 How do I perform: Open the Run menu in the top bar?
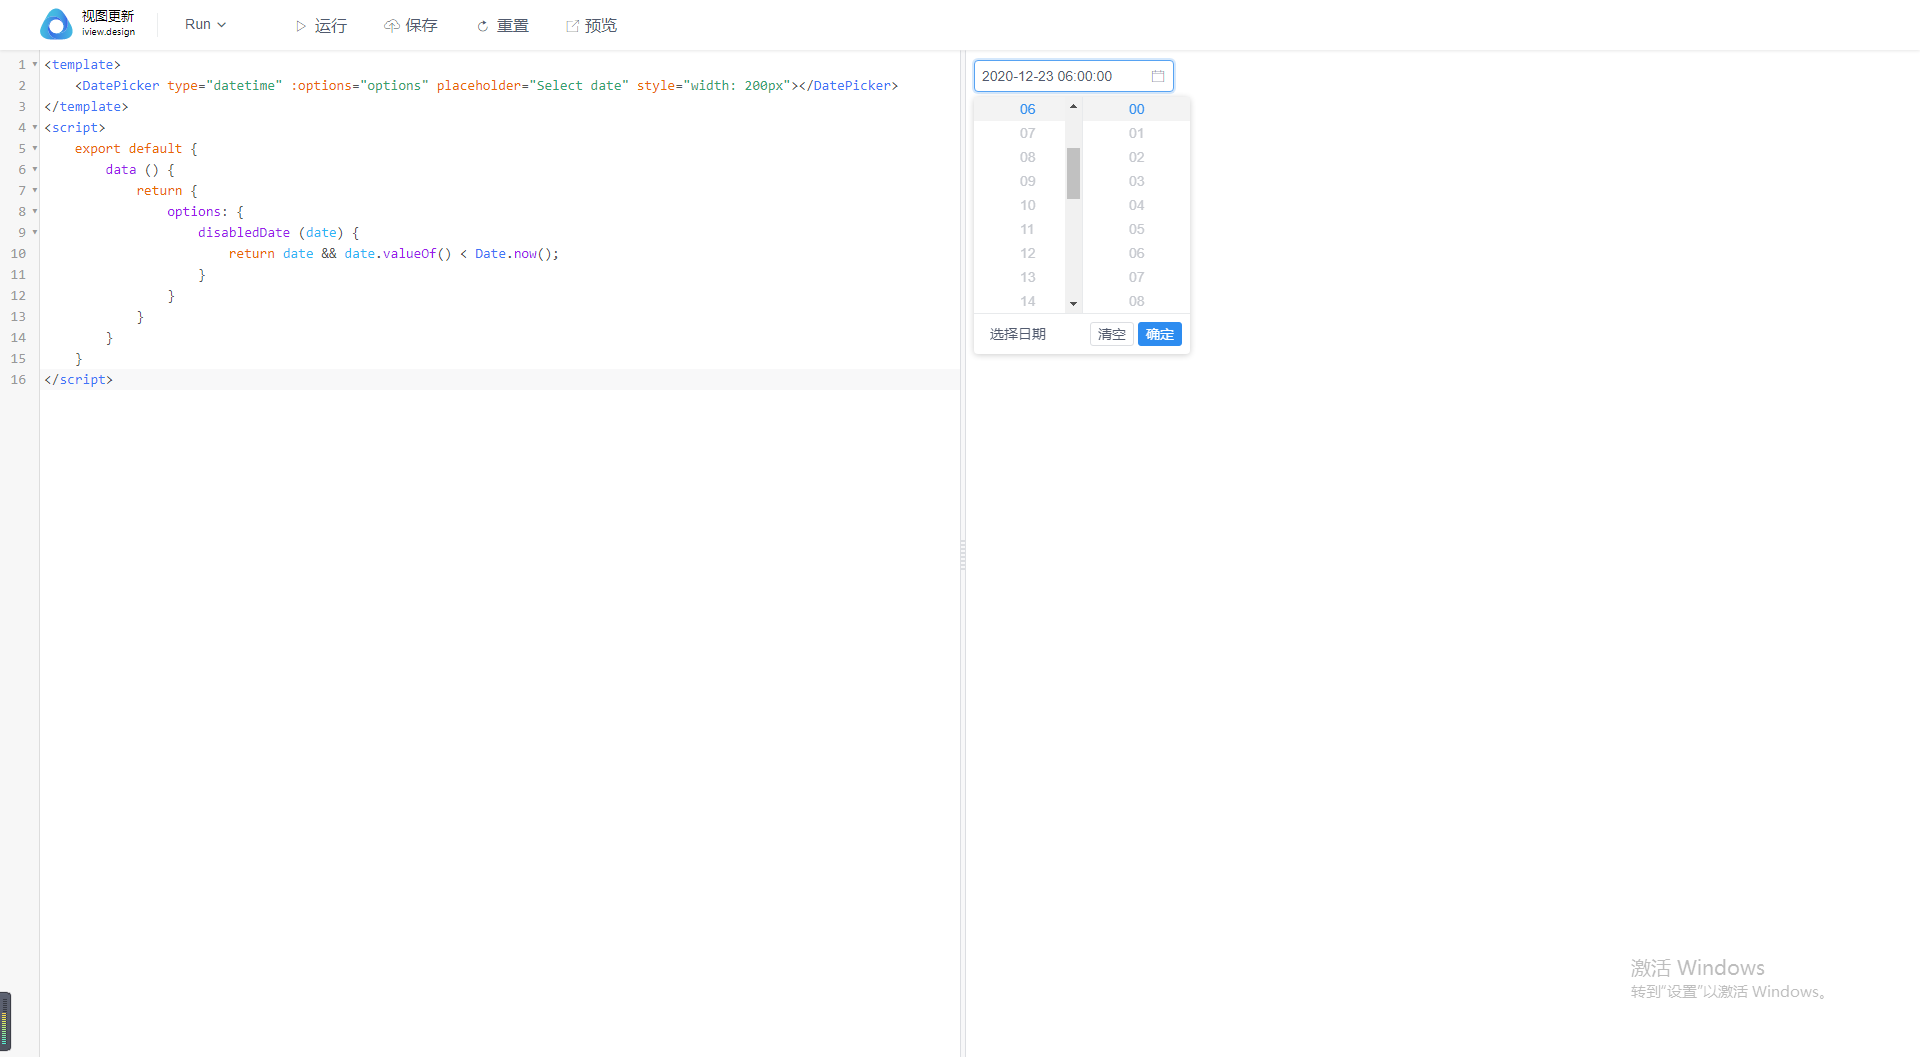[205, 24]
